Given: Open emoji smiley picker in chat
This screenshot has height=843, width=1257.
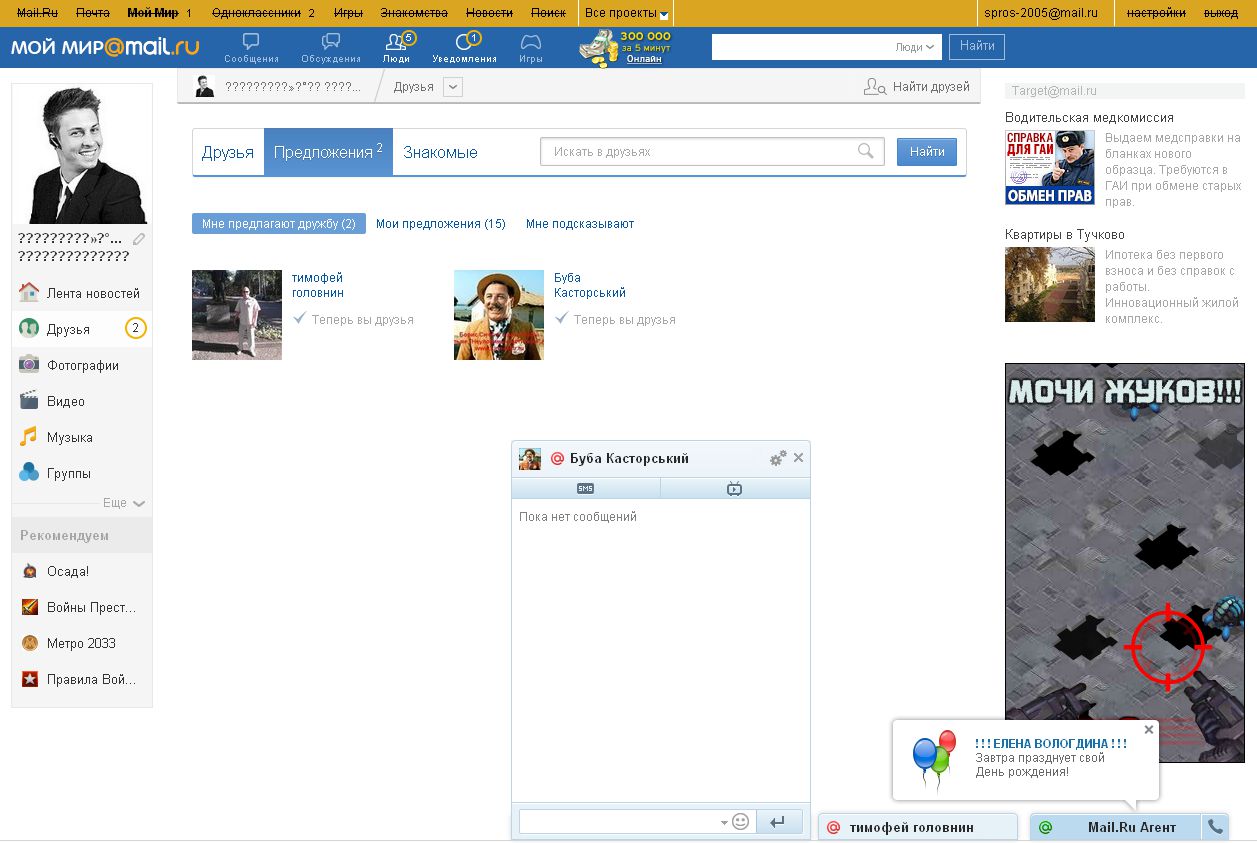Looking at the screenshot, I should 740,821.
